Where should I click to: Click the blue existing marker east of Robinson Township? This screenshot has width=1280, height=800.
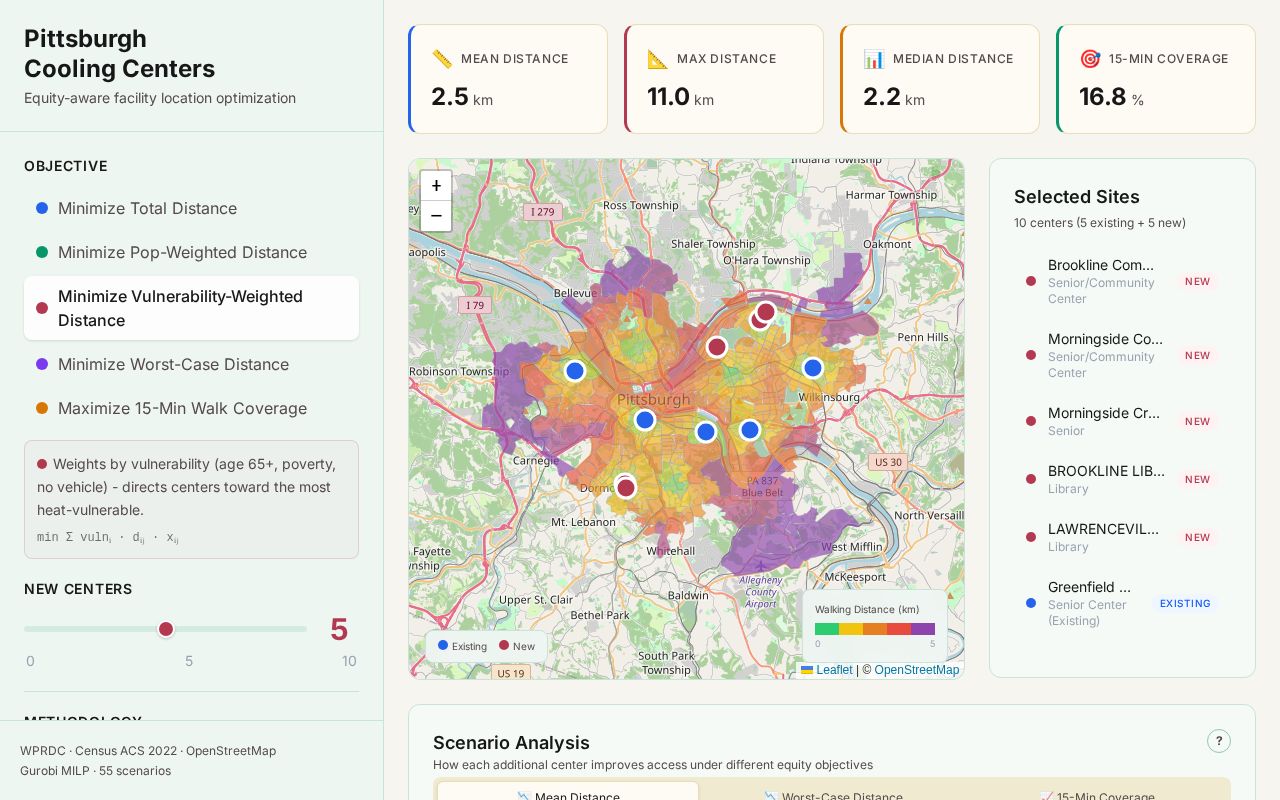point(575,371)
